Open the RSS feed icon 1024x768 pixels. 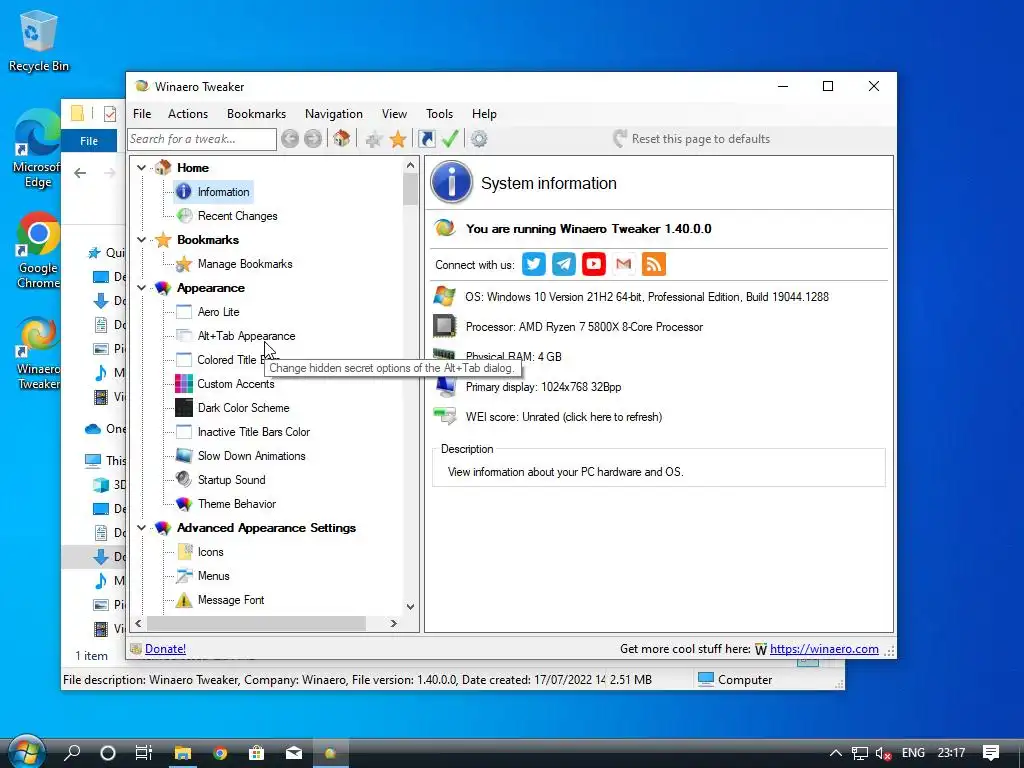point(654,264)
